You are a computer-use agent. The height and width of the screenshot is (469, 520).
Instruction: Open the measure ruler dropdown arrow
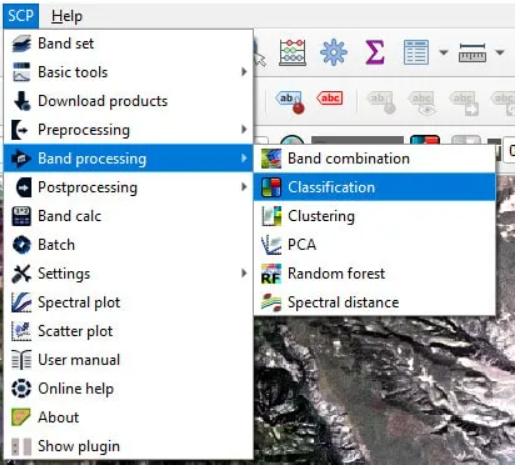(x=499, y=52)
